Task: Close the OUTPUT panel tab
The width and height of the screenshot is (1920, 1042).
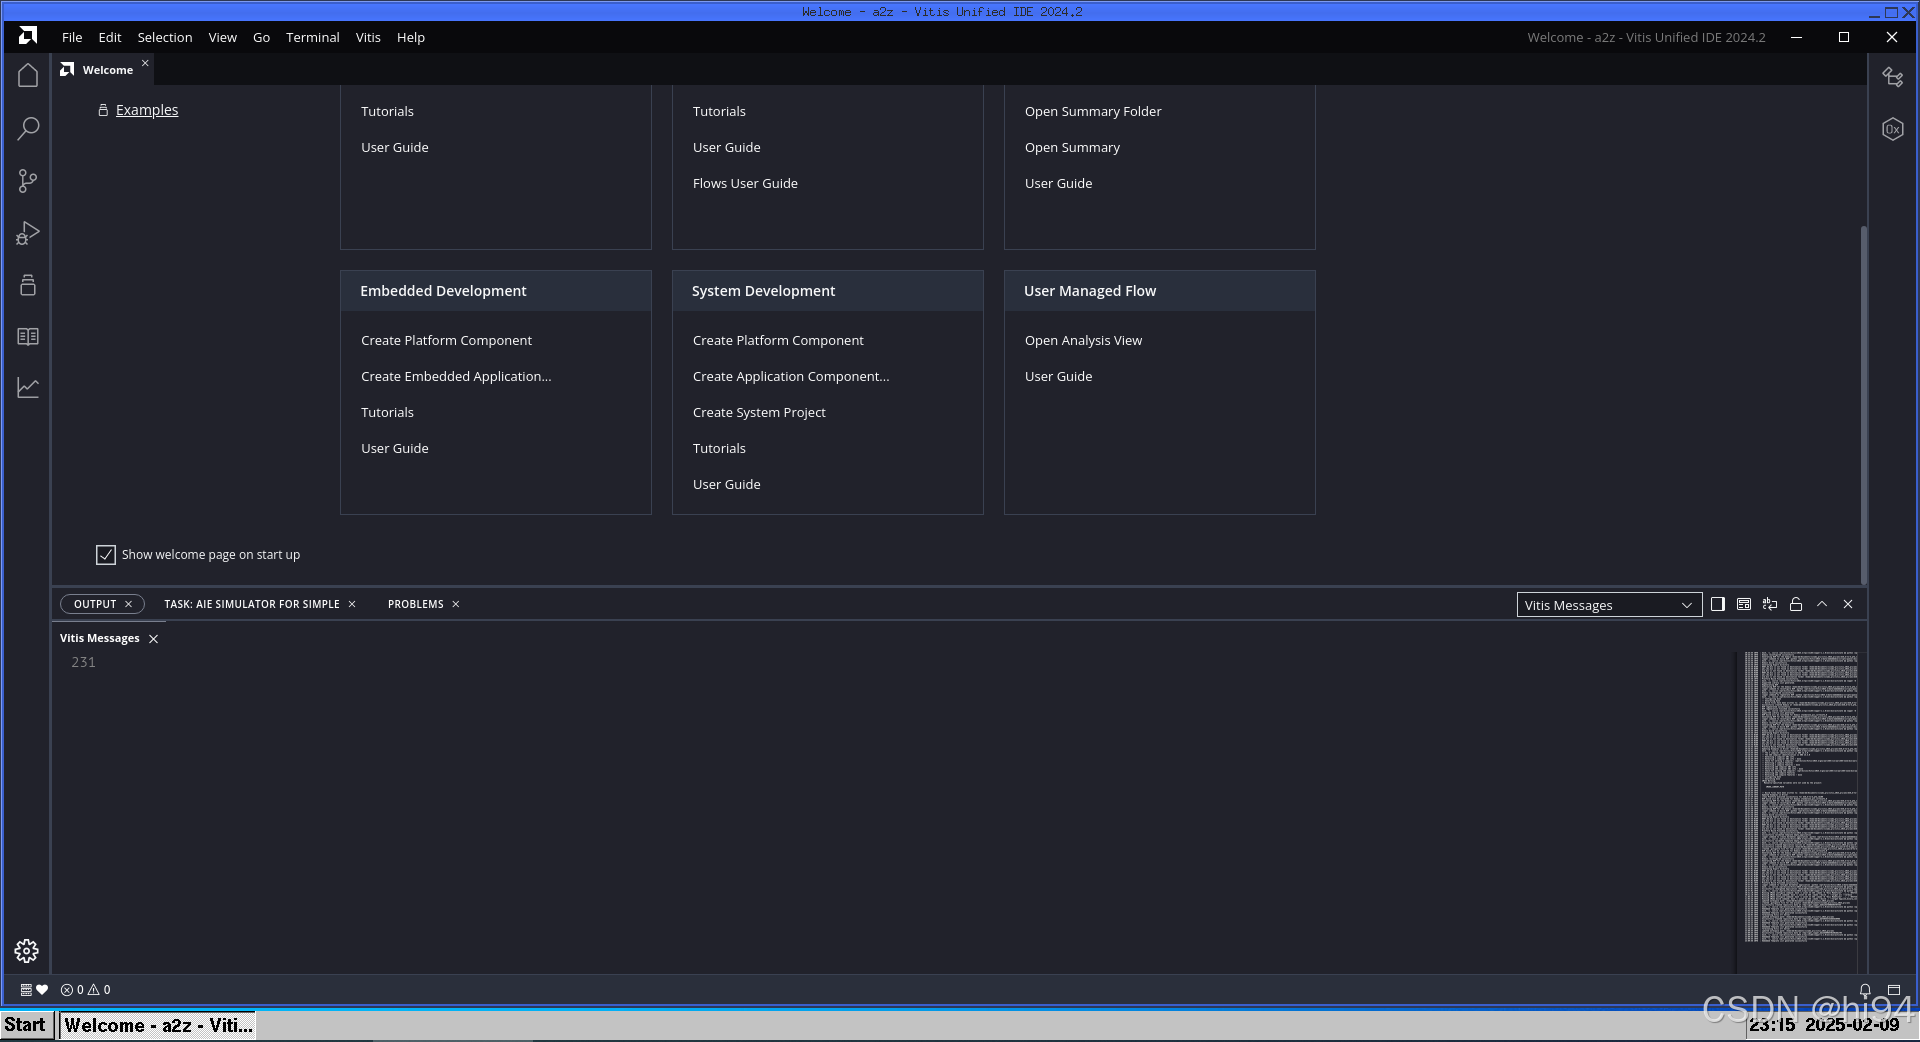Action: tap(128, 604)
